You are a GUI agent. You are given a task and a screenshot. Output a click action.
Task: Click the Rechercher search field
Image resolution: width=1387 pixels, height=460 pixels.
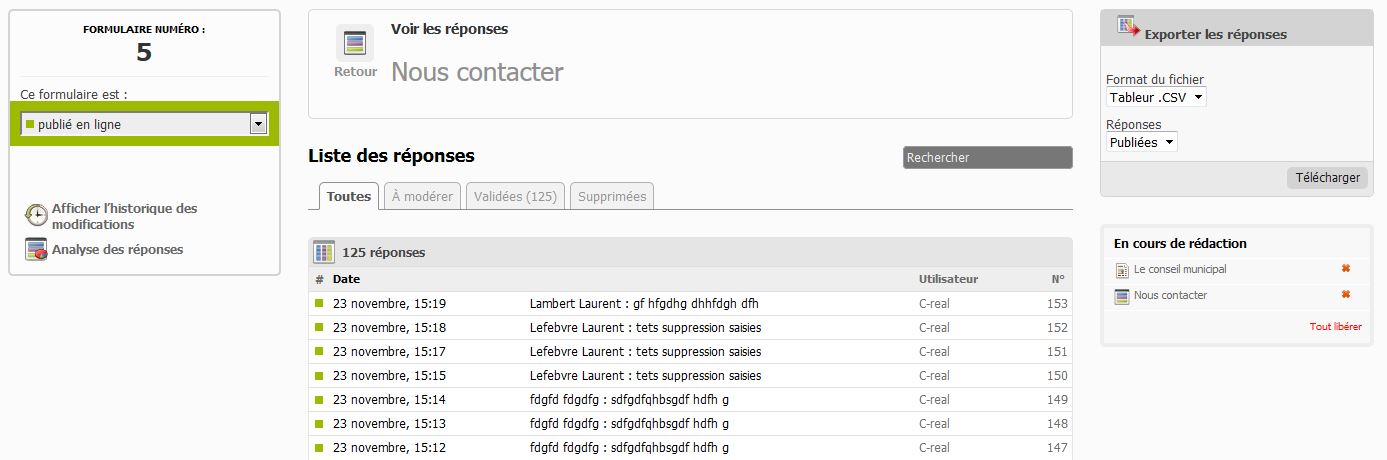[987, 157]
